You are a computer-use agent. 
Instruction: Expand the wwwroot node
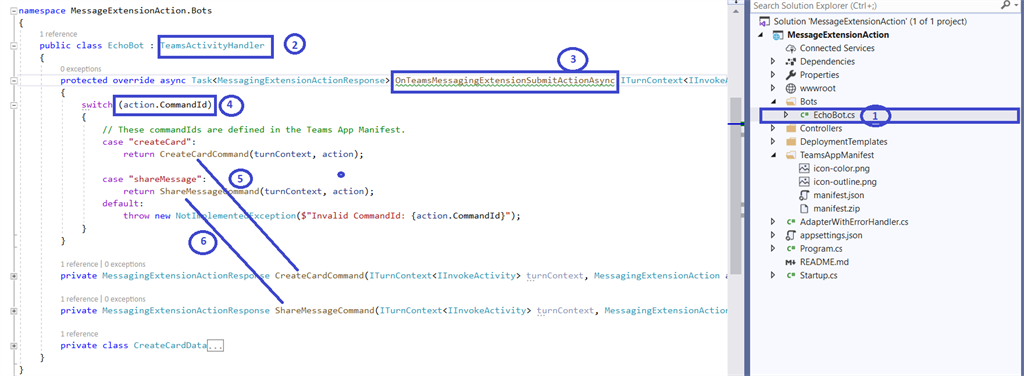(x=774, y=88)
